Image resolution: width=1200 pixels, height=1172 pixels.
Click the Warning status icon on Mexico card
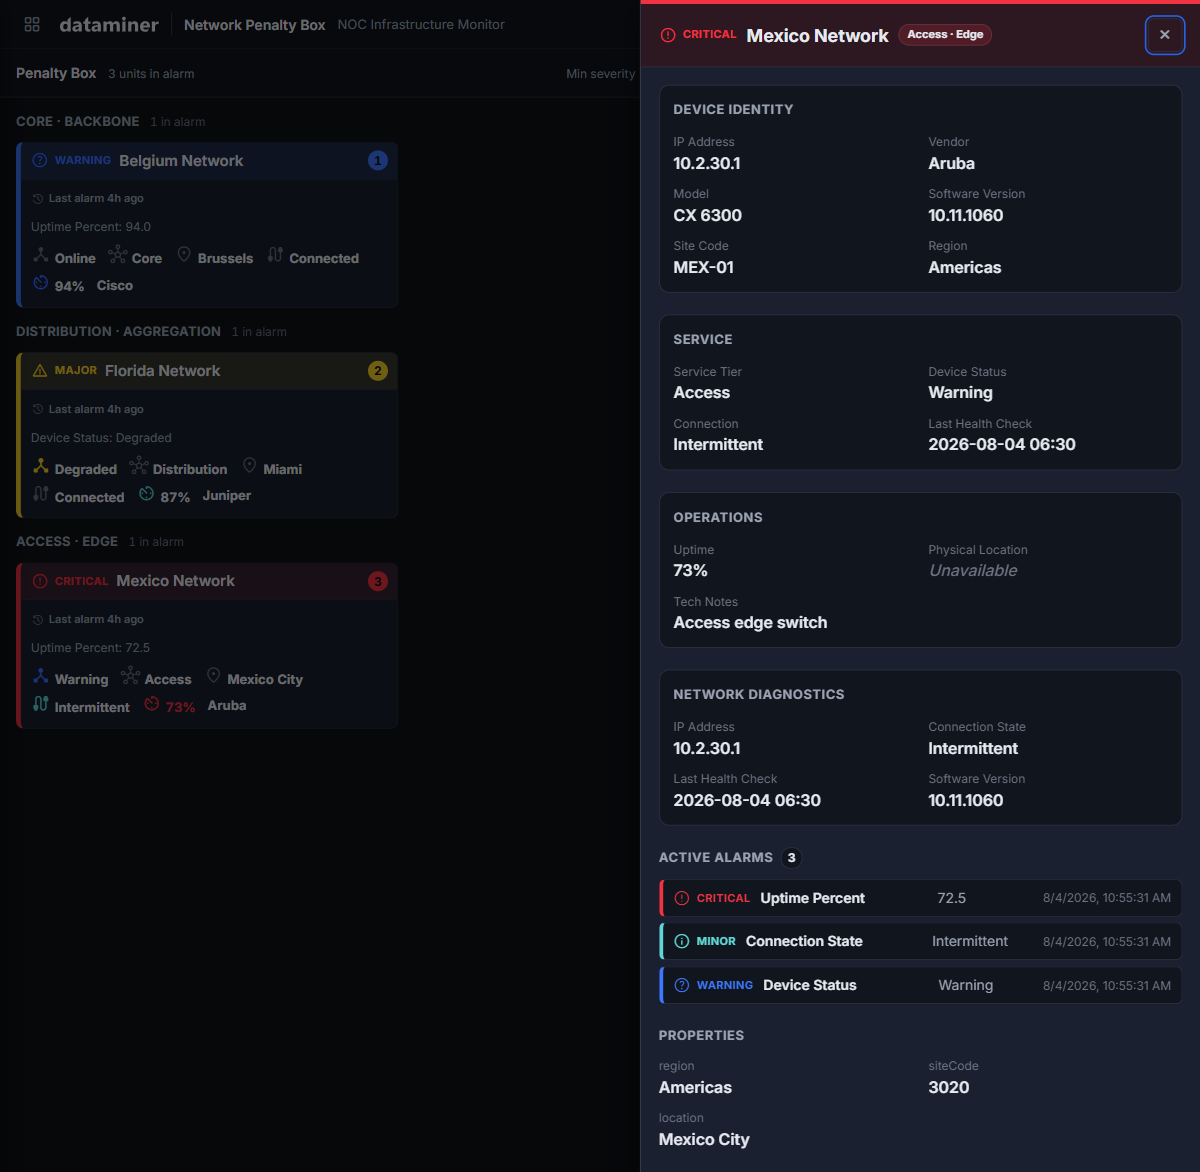41,676
